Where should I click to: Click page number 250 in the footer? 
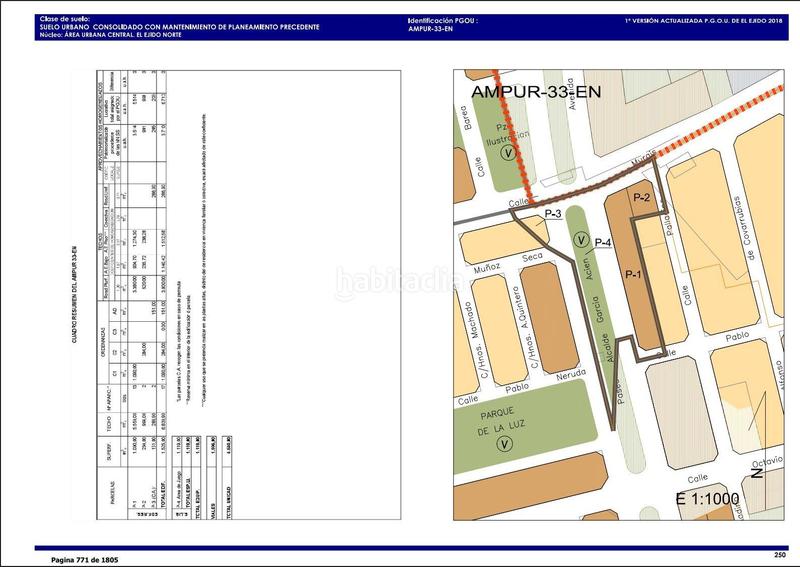[x=780, y=554]
